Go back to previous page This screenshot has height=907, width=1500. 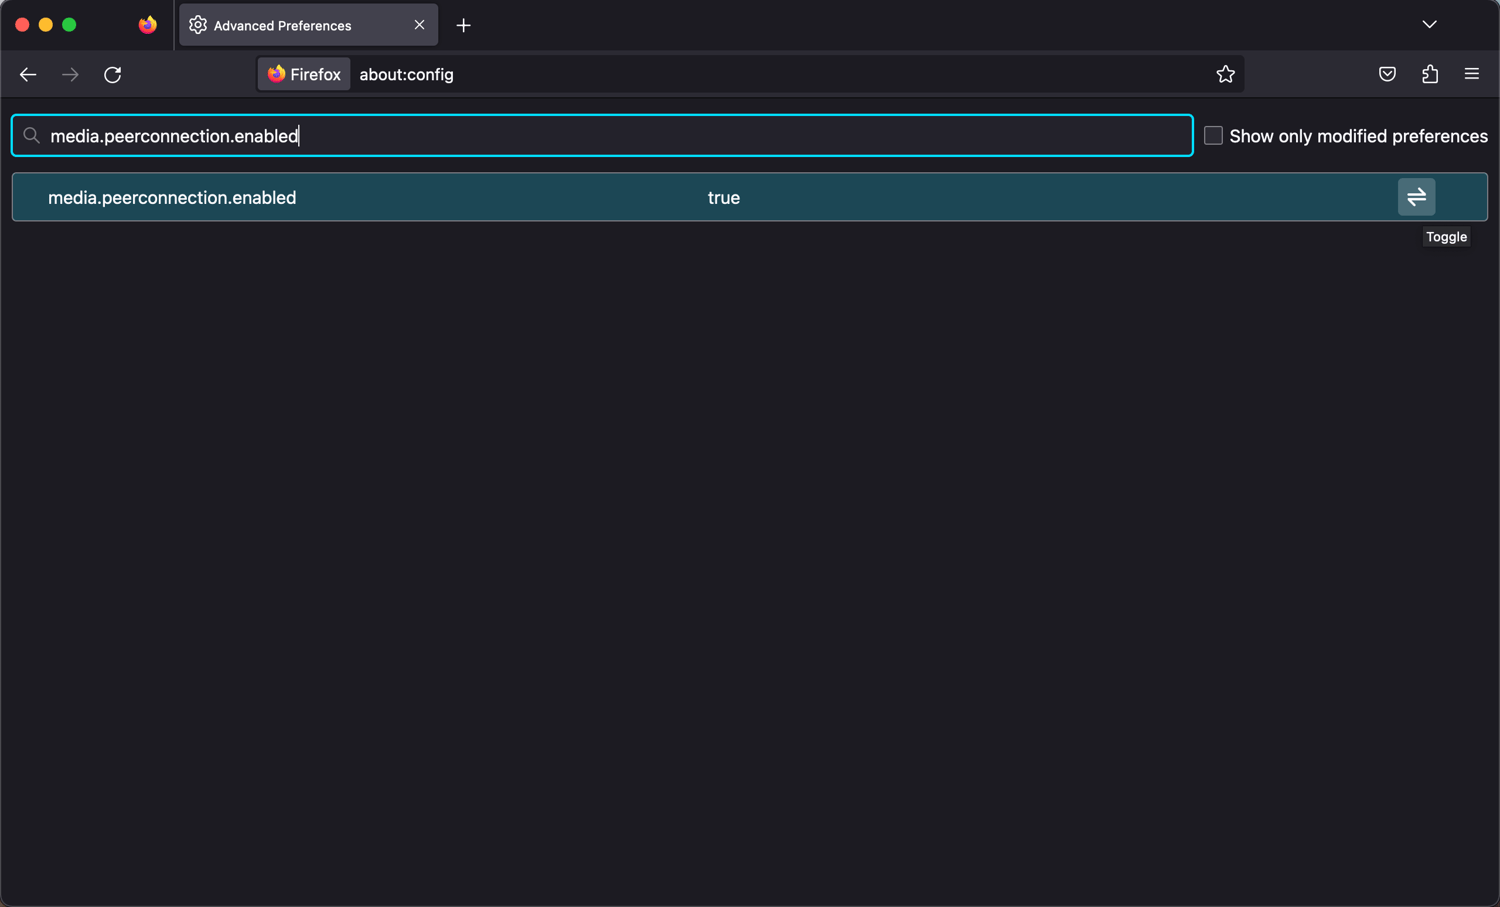[28, 74]
